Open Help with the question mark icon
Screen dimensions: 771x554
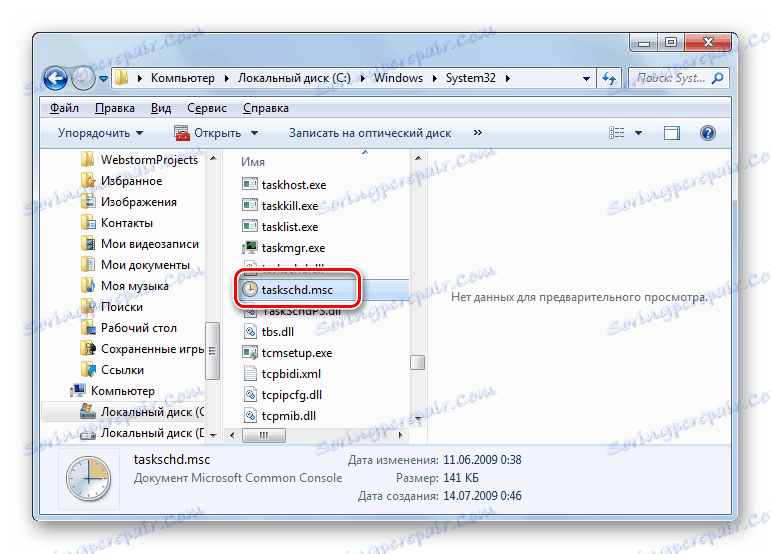point(708,133)
